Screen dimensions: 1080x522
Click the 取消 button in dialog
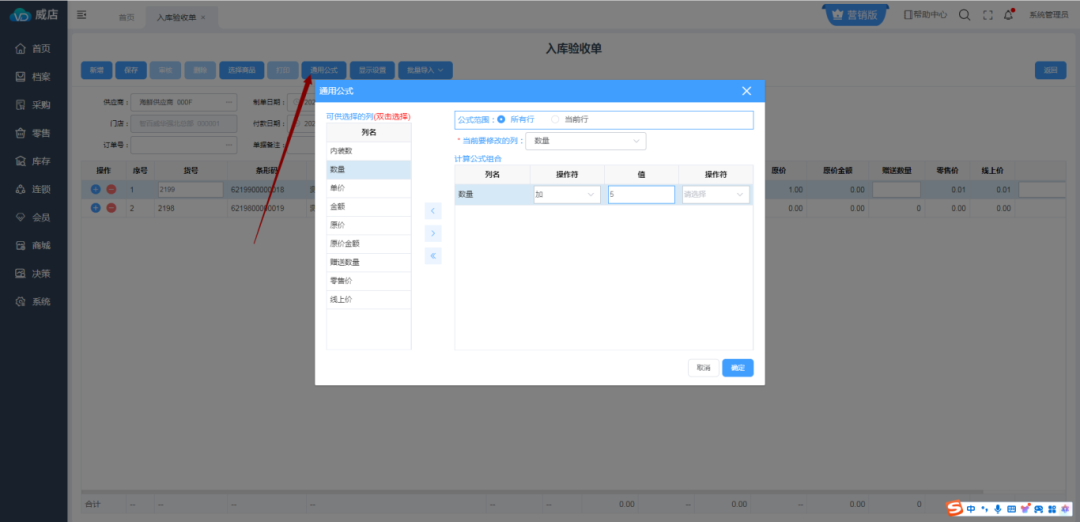(x=703, y=368)
